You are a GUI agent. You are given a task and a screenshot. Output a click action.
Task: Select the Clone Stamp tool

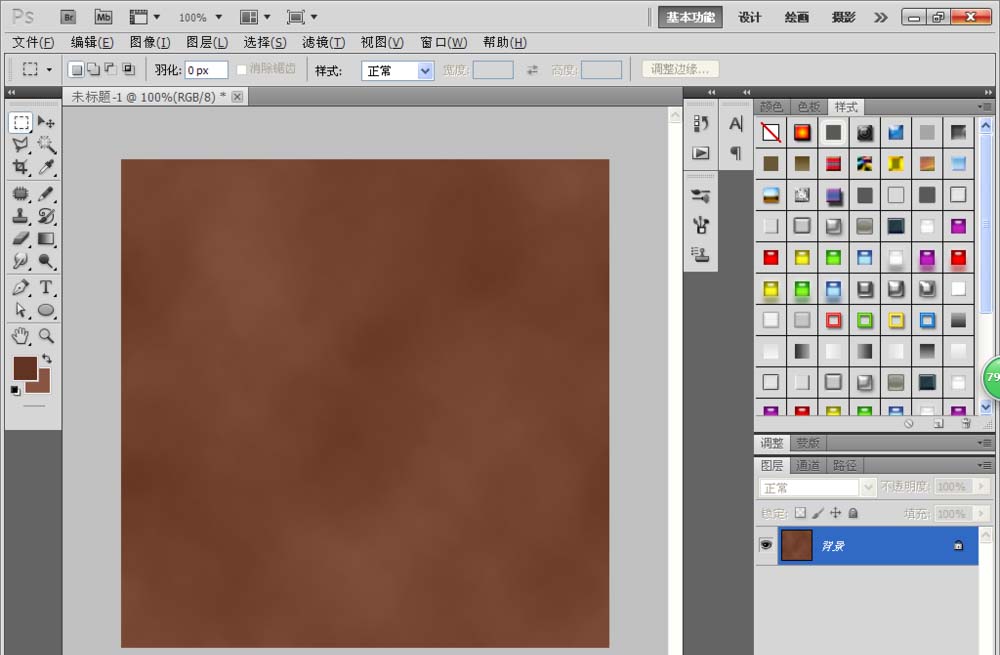[20, 216]
